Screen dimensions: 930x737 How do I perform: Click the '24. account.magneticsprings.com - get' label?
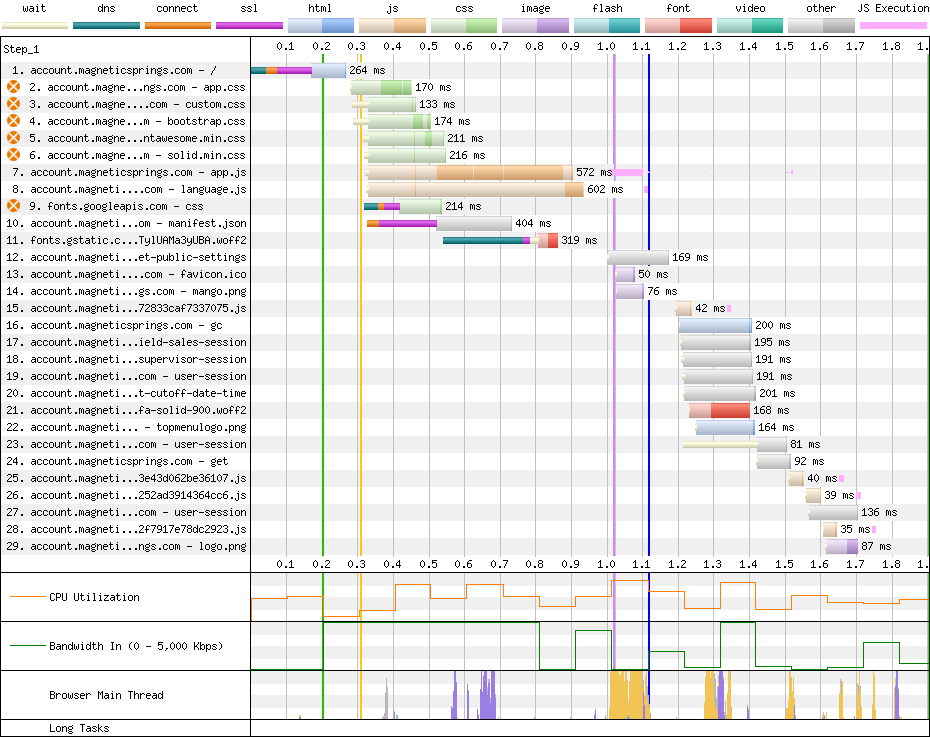[117, 461]
